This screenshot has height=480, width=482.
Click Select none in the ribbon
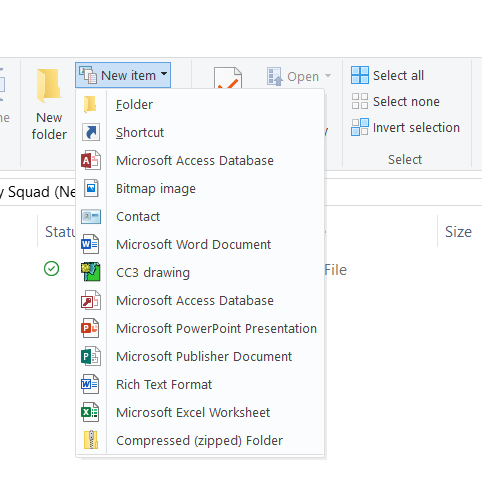[x=395, y=101]
